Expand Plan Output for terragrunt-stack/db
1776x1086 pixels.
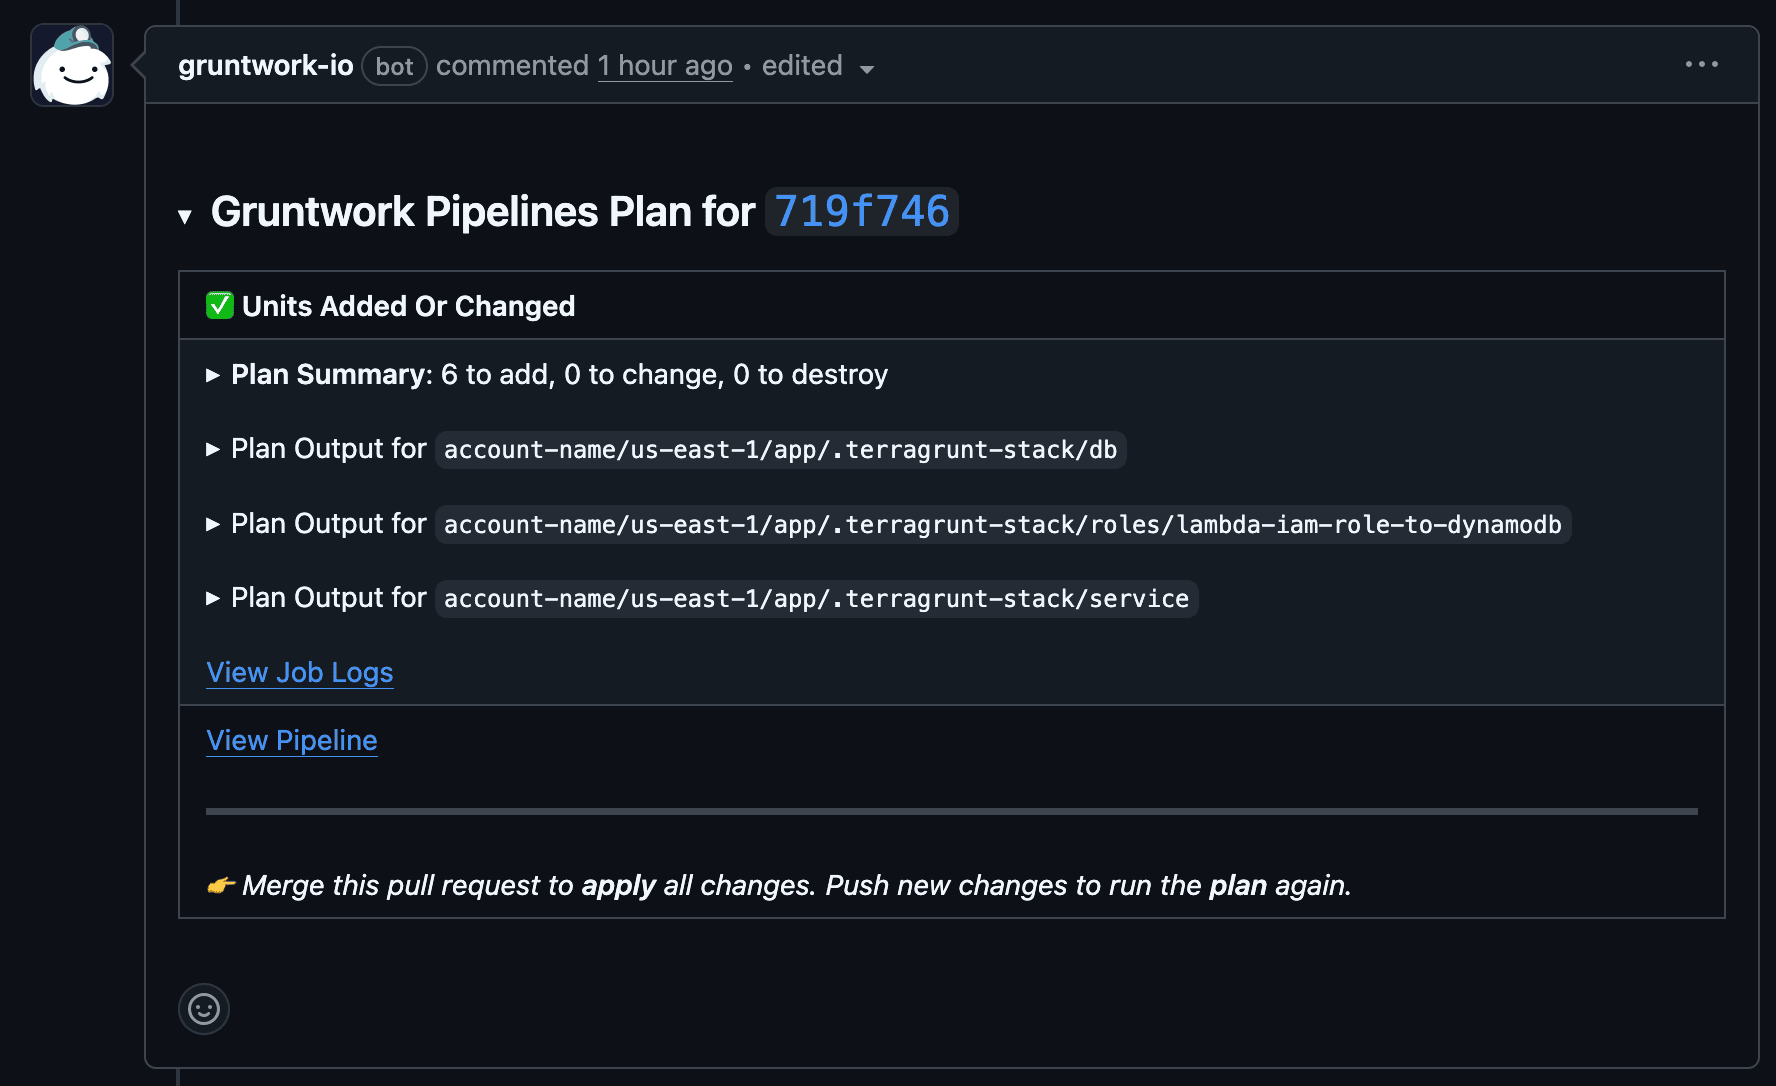click(x=213, y=450)
